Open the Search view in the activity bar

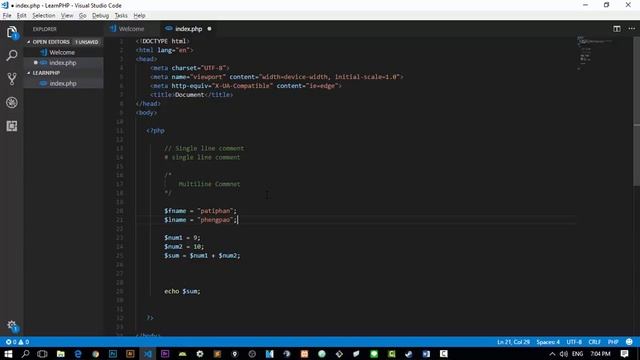tap(12, 55)
